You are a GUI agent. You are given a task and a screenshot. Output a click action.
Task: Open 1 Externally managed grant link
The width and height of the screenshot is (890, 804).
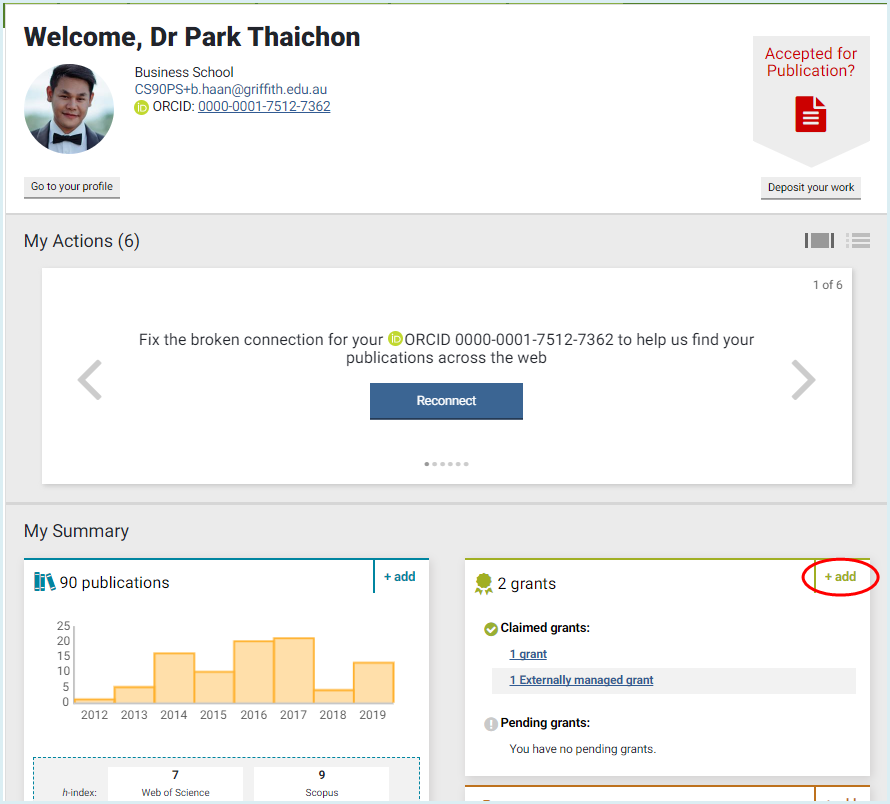[x=581, y=680]
